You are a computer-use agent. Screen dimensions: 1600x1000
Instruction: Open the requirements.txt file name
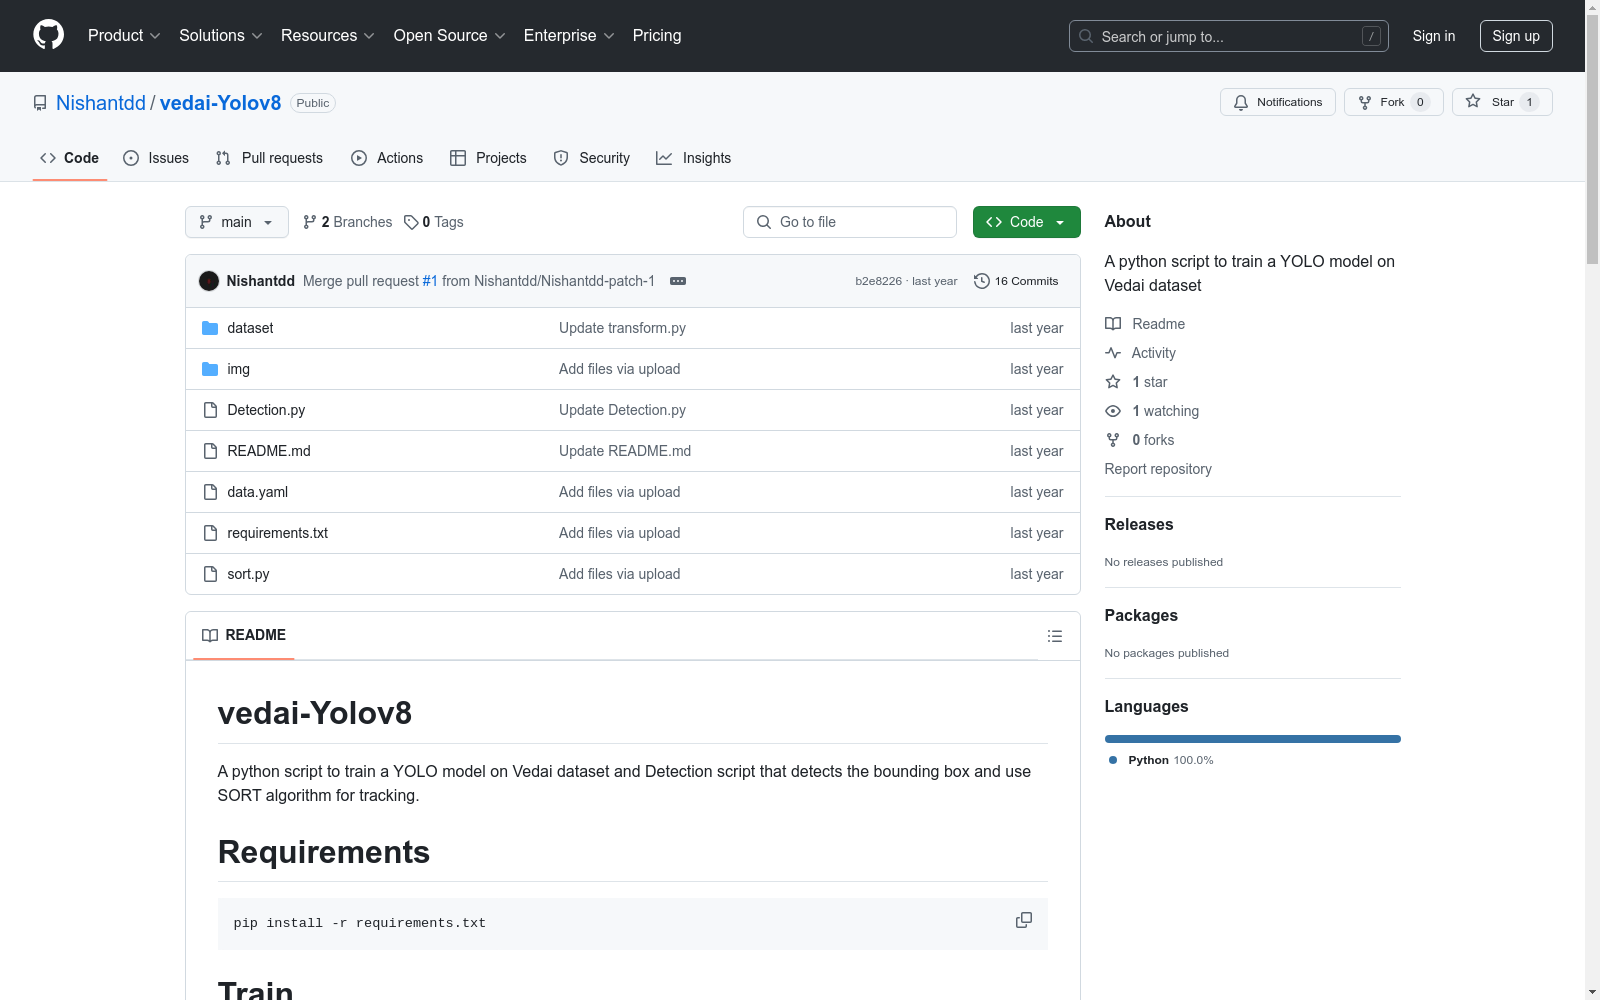click(277, 533)
